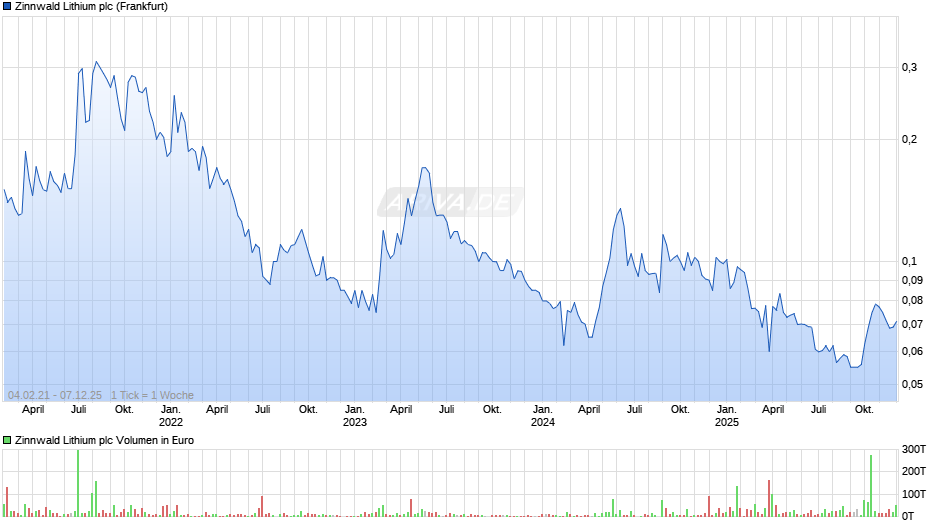Click the date range '04.02.21 - 07.12.25'
This screenshot has height=526, width=940.
pos(55,395)
